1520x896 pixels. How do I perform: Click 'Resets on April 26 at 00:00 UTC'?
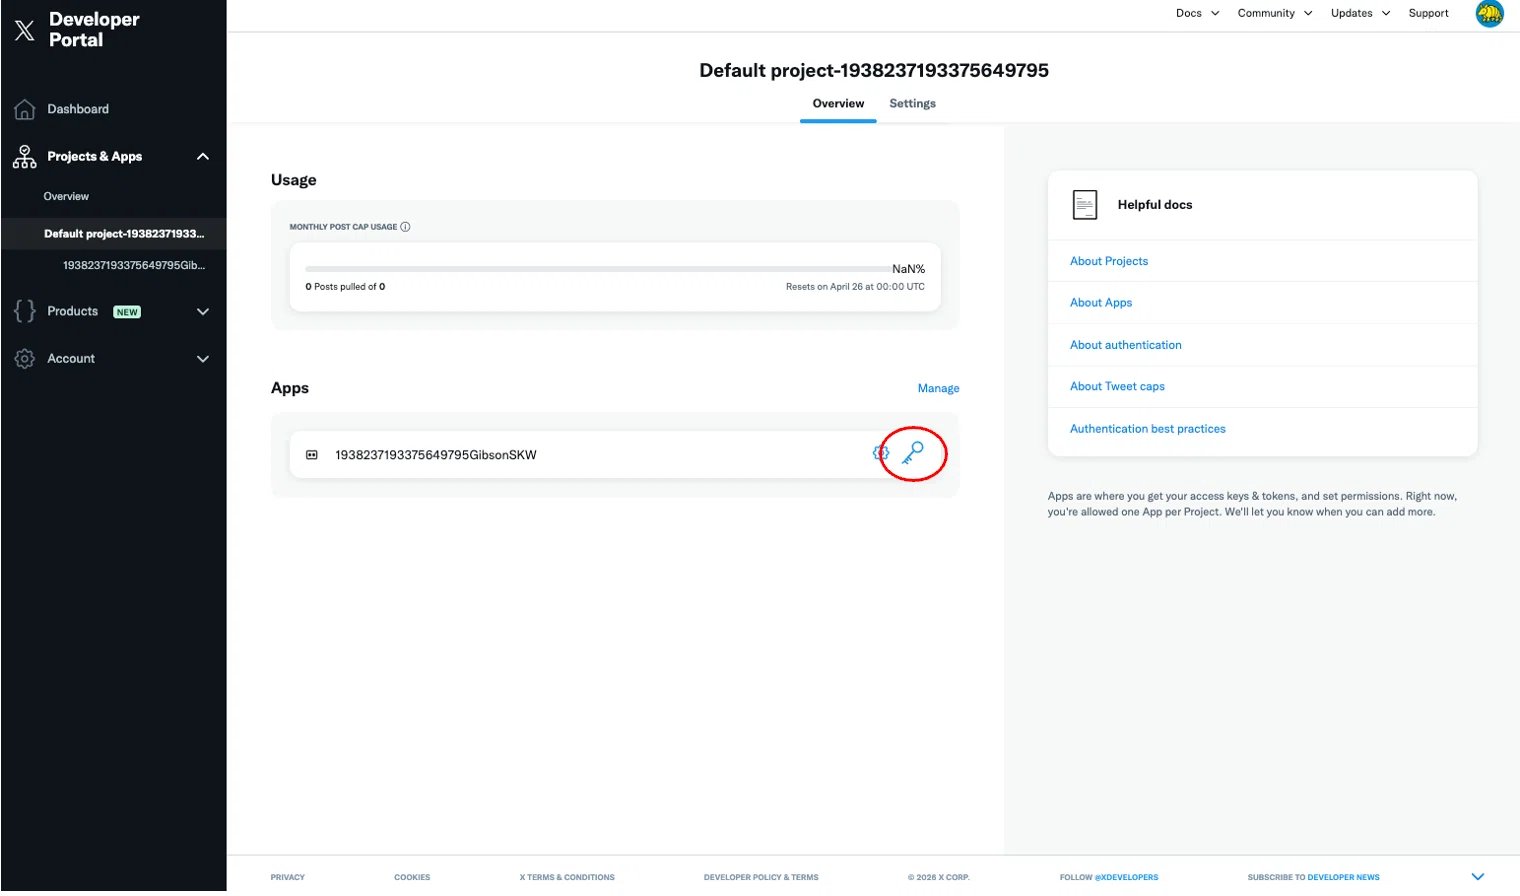click(x=855, y=287)
